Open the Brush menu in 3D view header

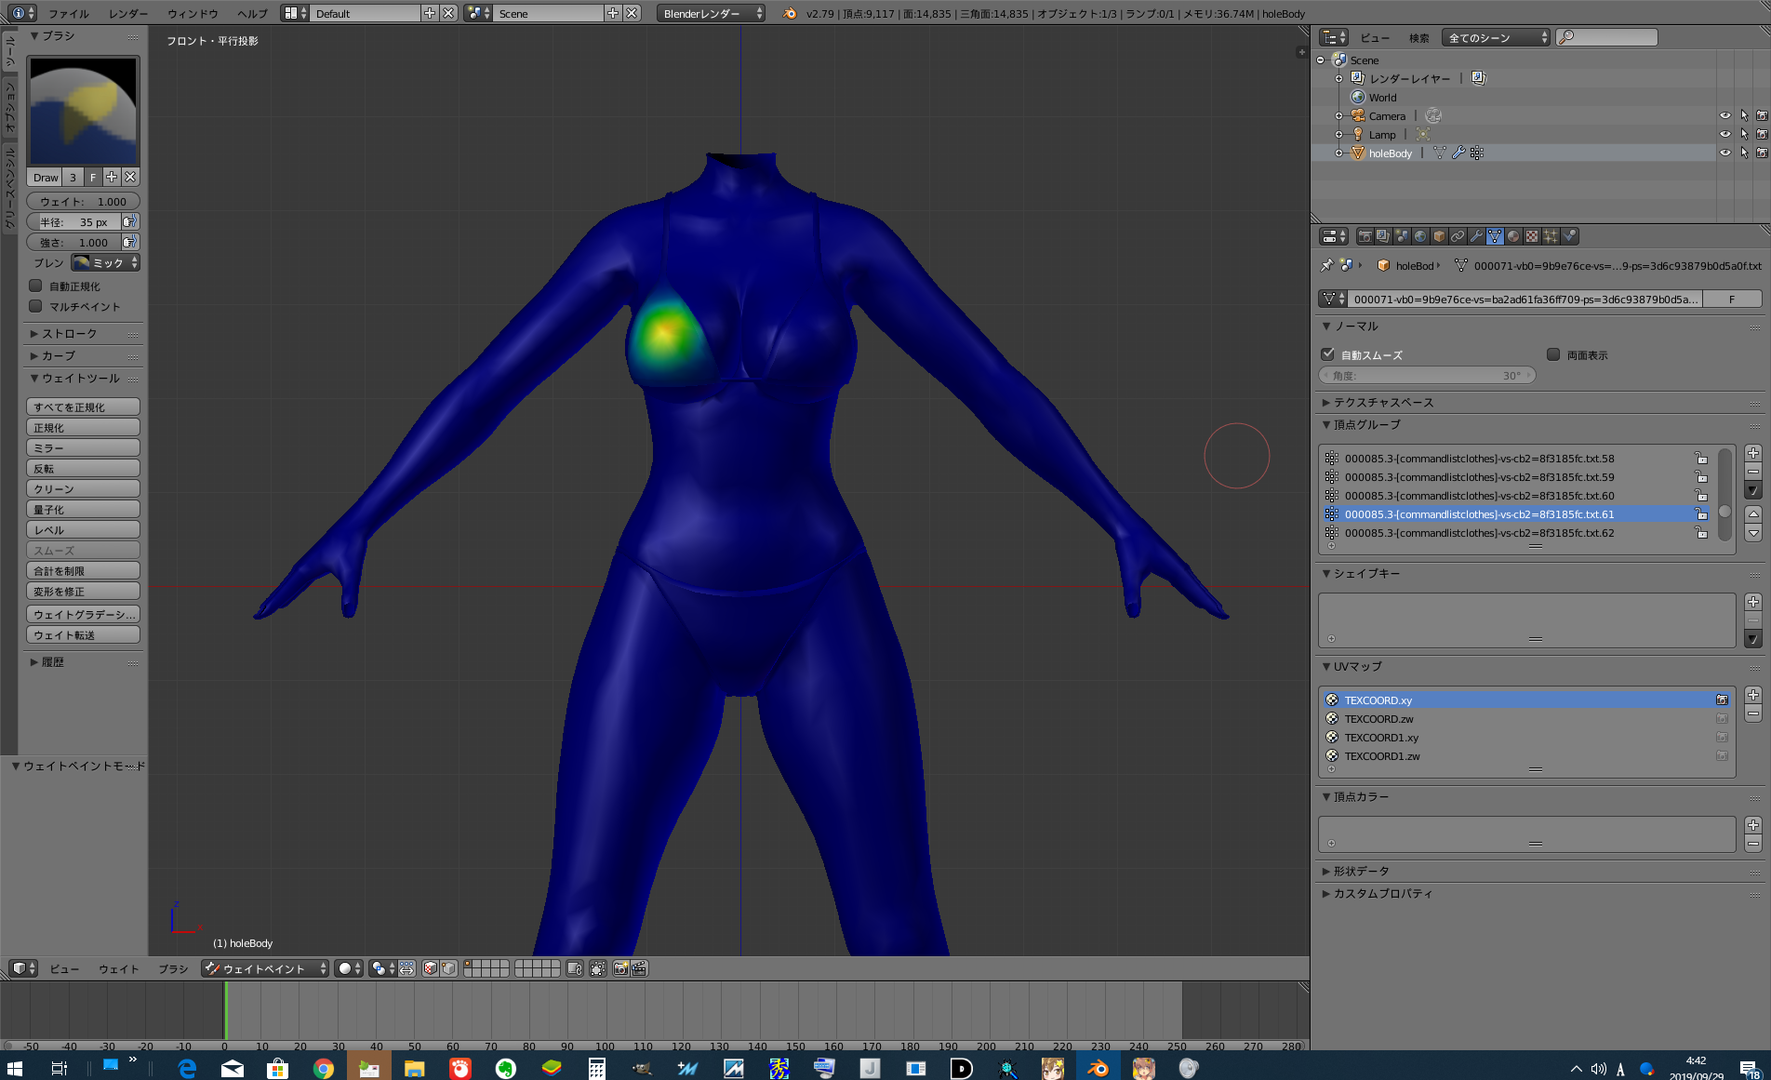coord(173,969)
